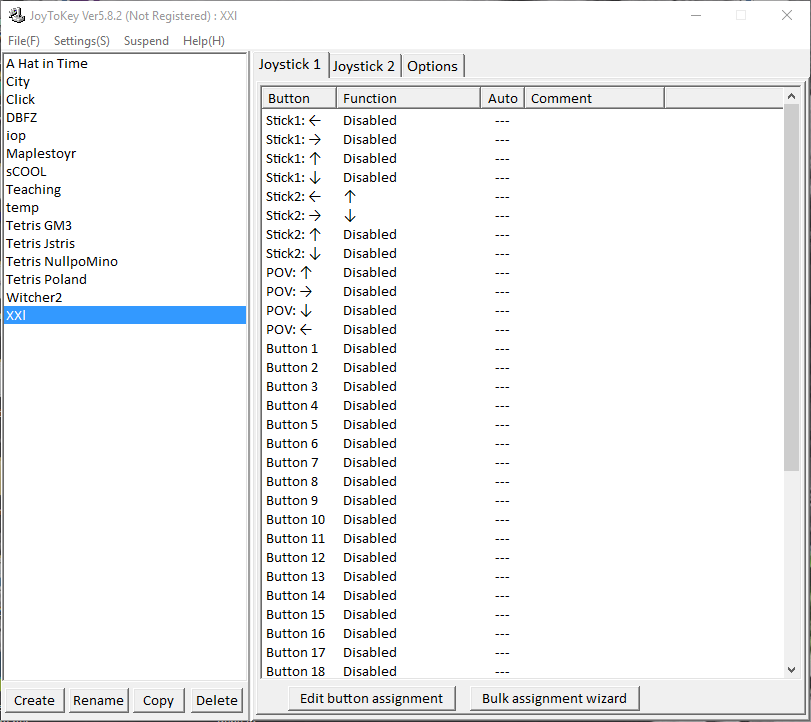Screen dimensions: 811x722
Task: Select the Stick2 right arrow row
Action: [x=522, y=216]
